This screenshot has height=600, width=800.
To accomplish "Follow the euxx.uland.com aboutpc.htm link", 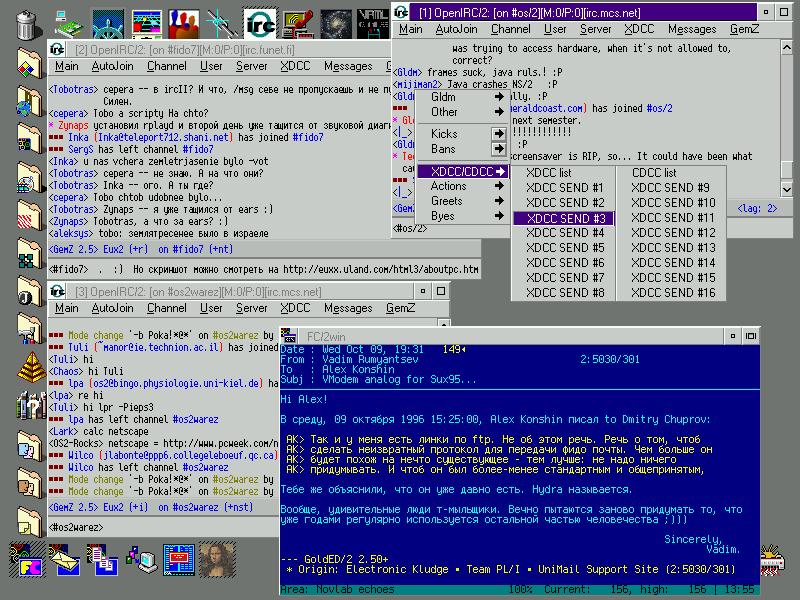I will point(381,269).
